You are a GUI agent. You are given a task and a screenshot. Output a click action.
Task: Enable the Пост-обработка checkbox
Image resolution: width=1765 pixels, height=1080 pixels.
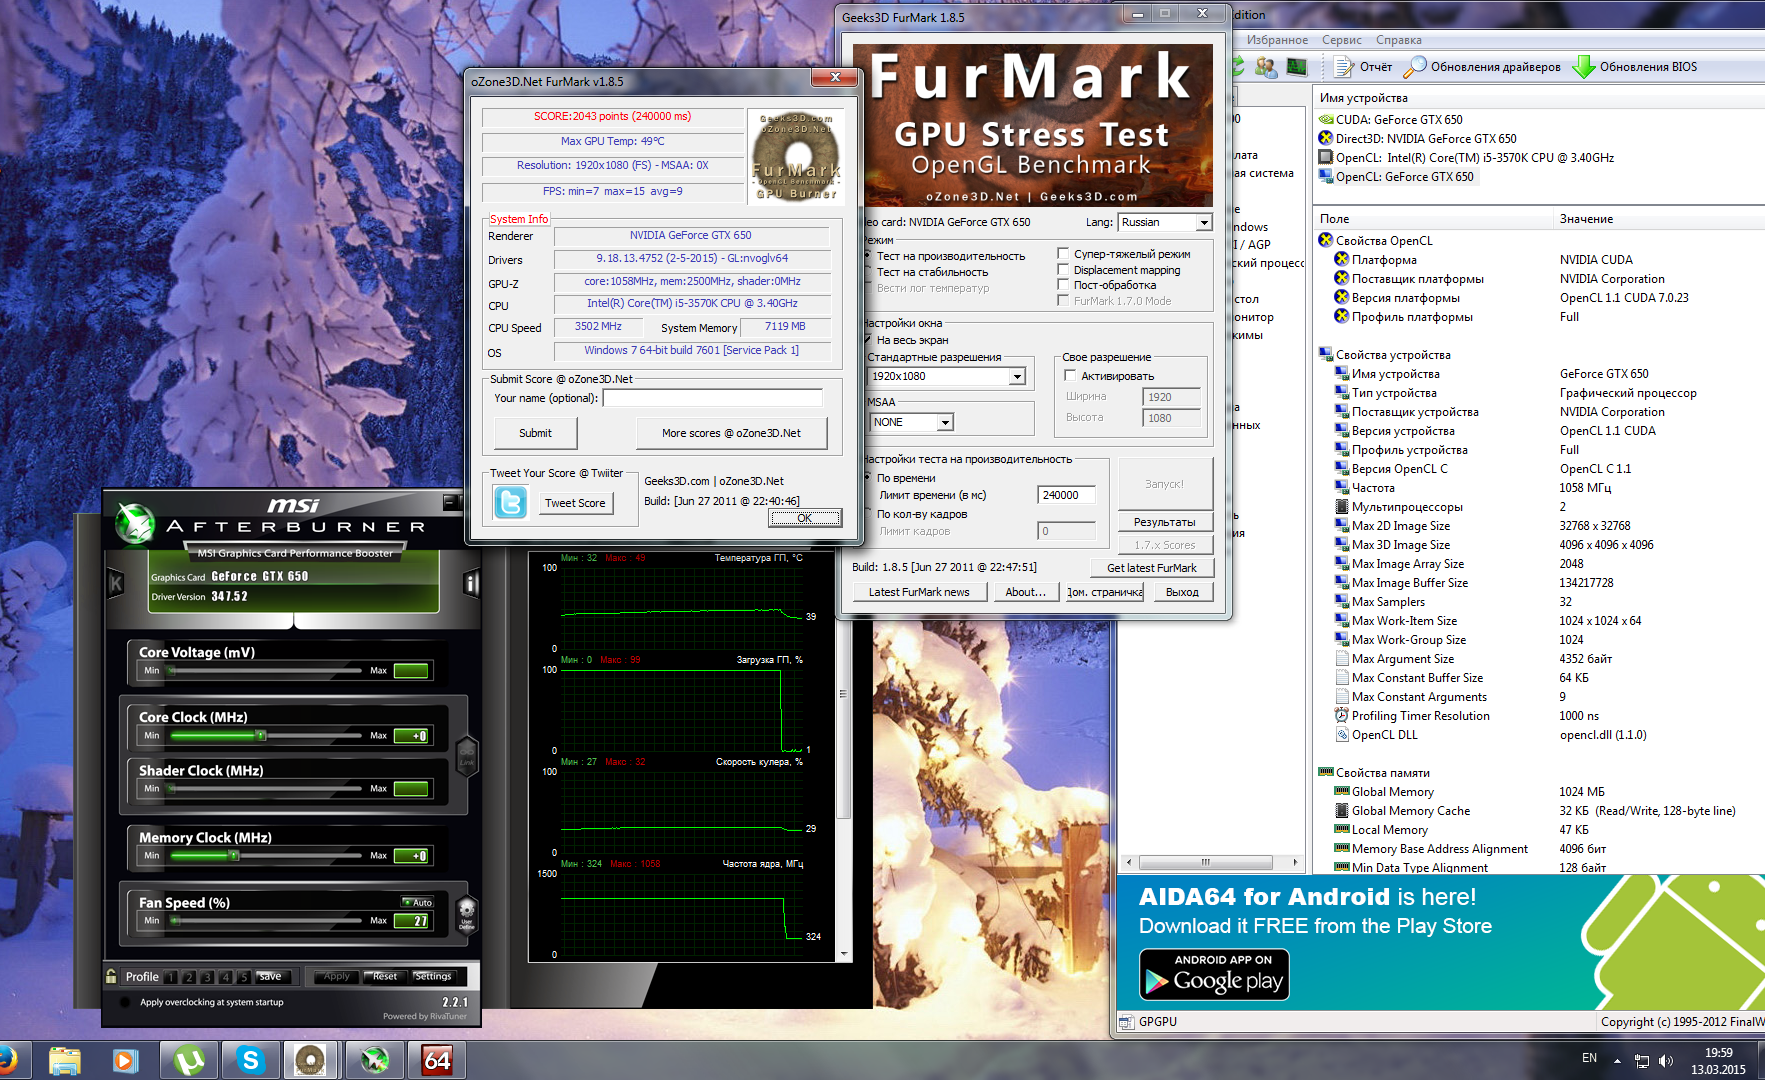tap(1063, 285)
